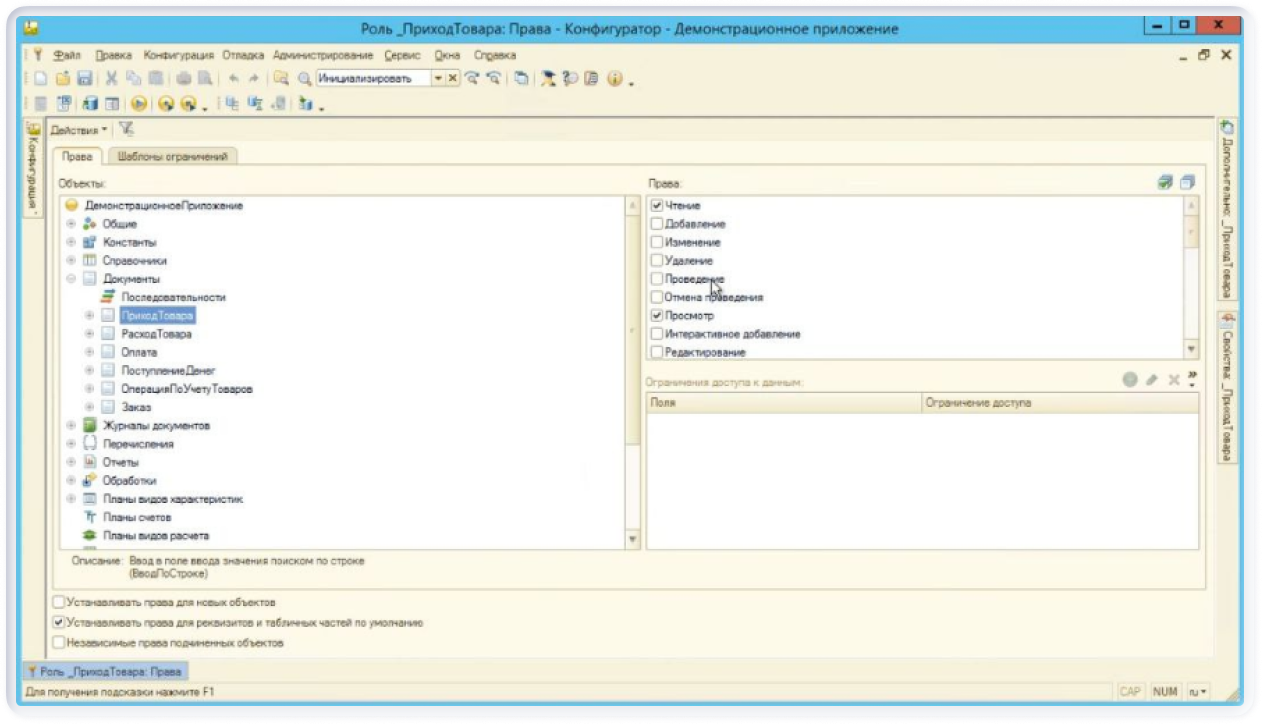Click the Save icon in the toolbar
The width and height of the screenshot is (1262, 724).
click(85, 79)
